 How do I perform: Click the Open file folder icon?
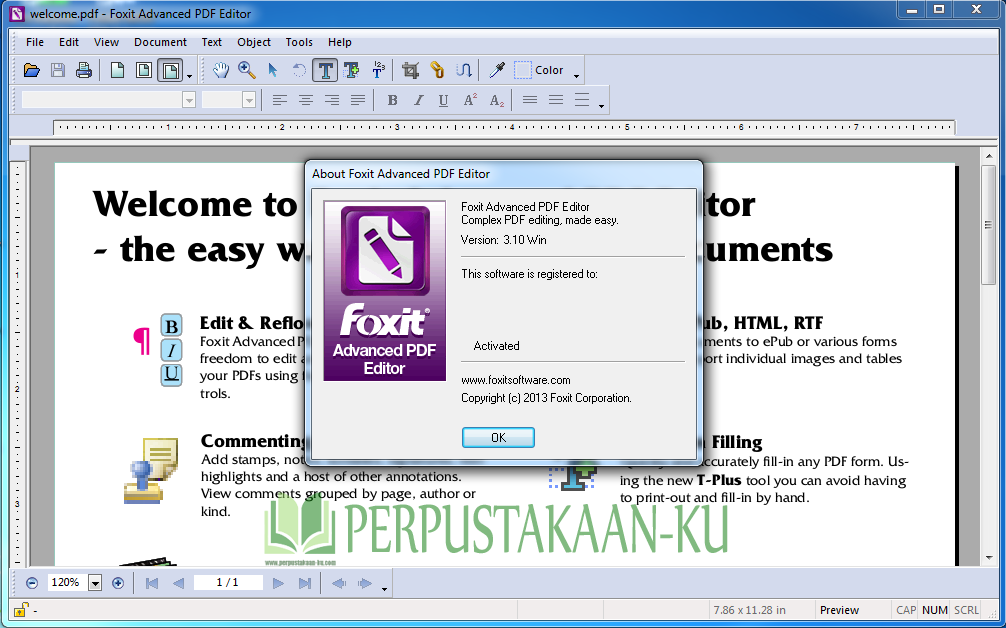click(x=31, y=70)
